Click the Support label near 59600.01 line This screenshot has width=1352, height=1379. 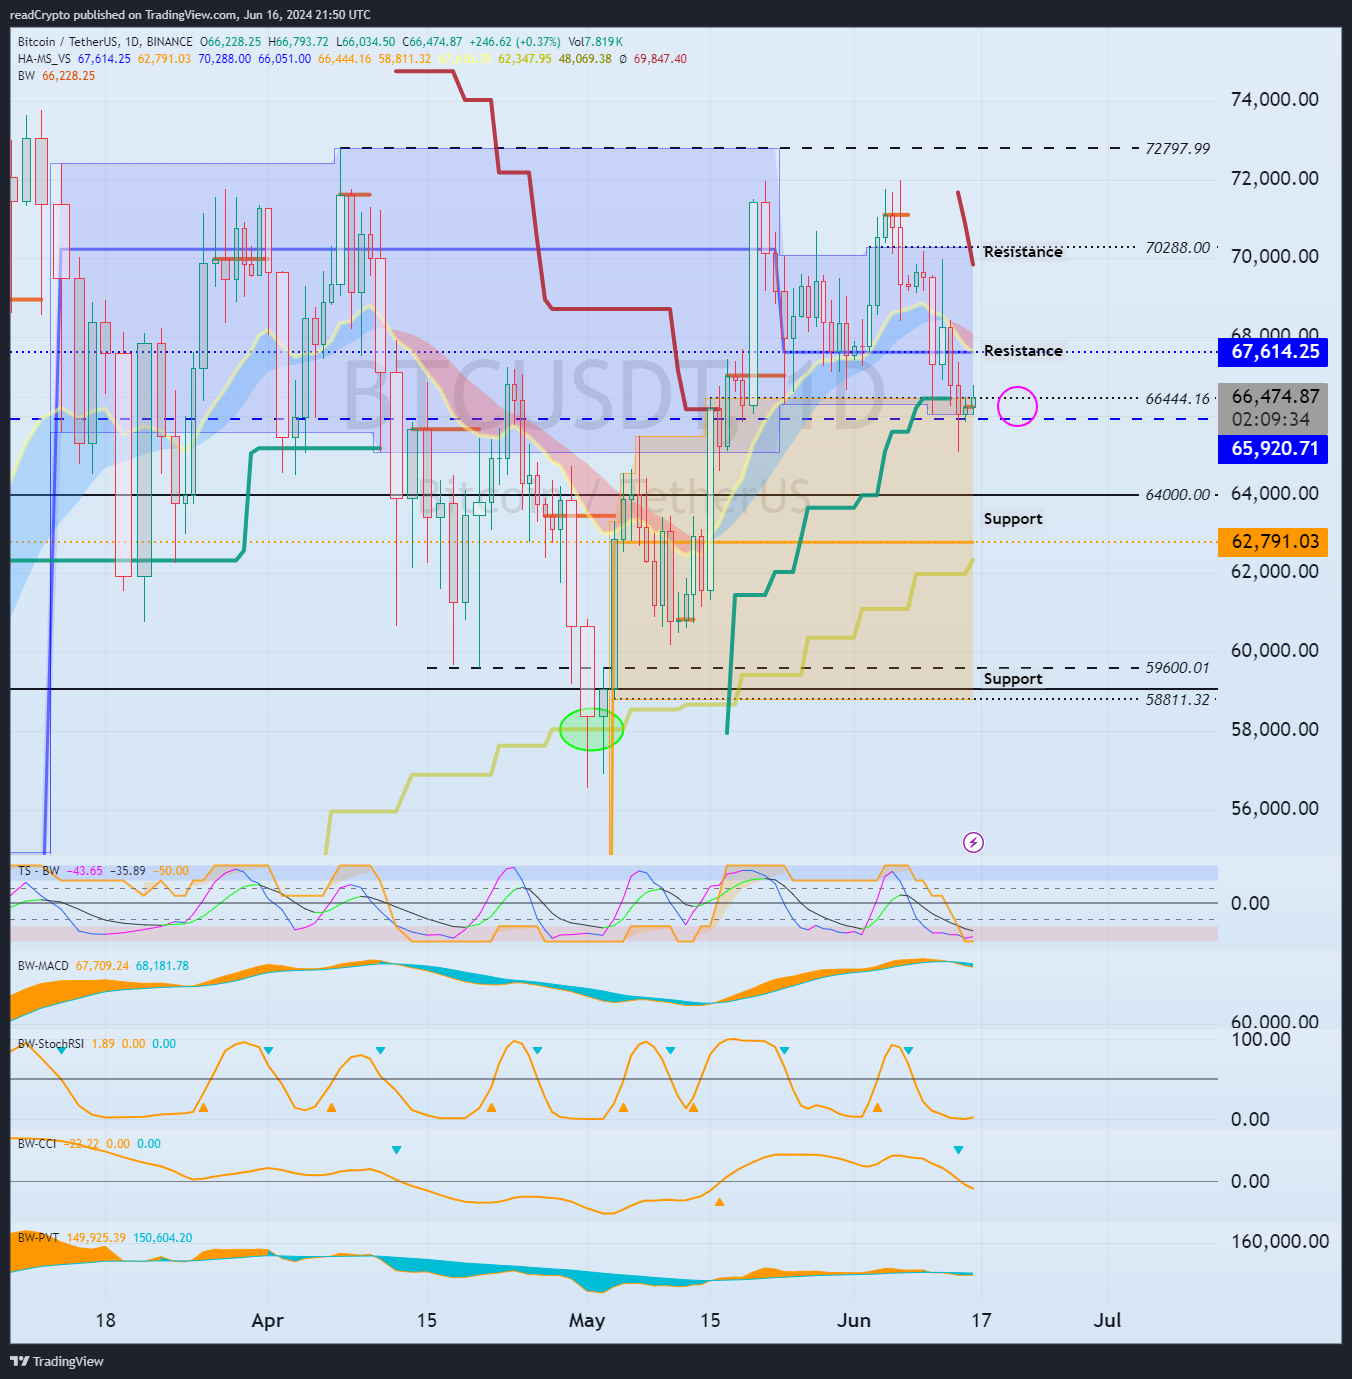(1013, 679)
